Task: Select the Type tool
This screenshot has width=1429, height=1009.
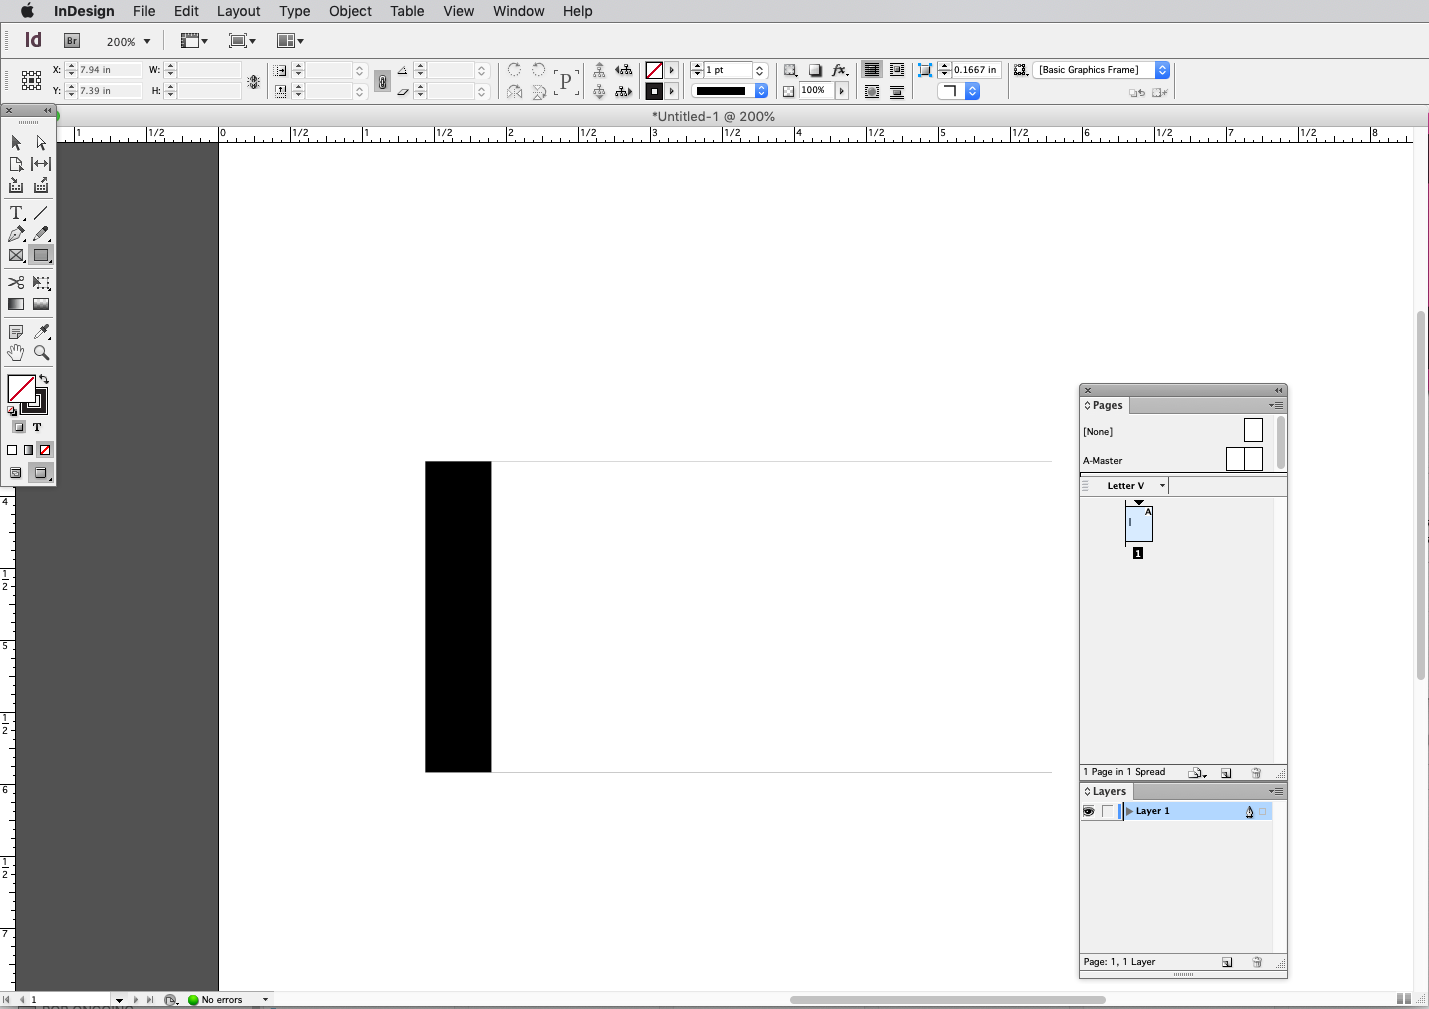Action: (x=16, y=213)
